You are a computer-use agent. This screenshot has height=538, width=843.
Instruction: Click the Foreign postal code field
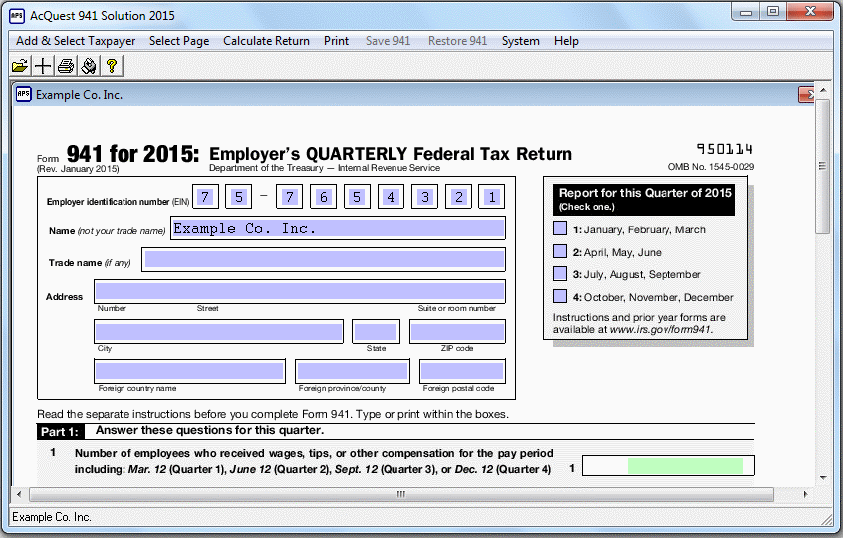[x=462, y=371]
